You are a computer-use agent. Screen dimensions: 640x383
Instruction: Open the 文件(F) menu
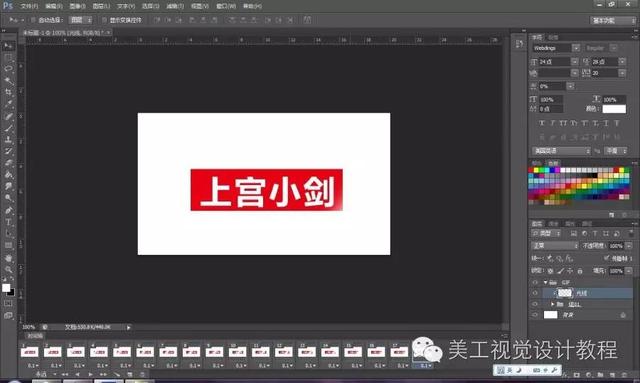[x=29, y=6]
